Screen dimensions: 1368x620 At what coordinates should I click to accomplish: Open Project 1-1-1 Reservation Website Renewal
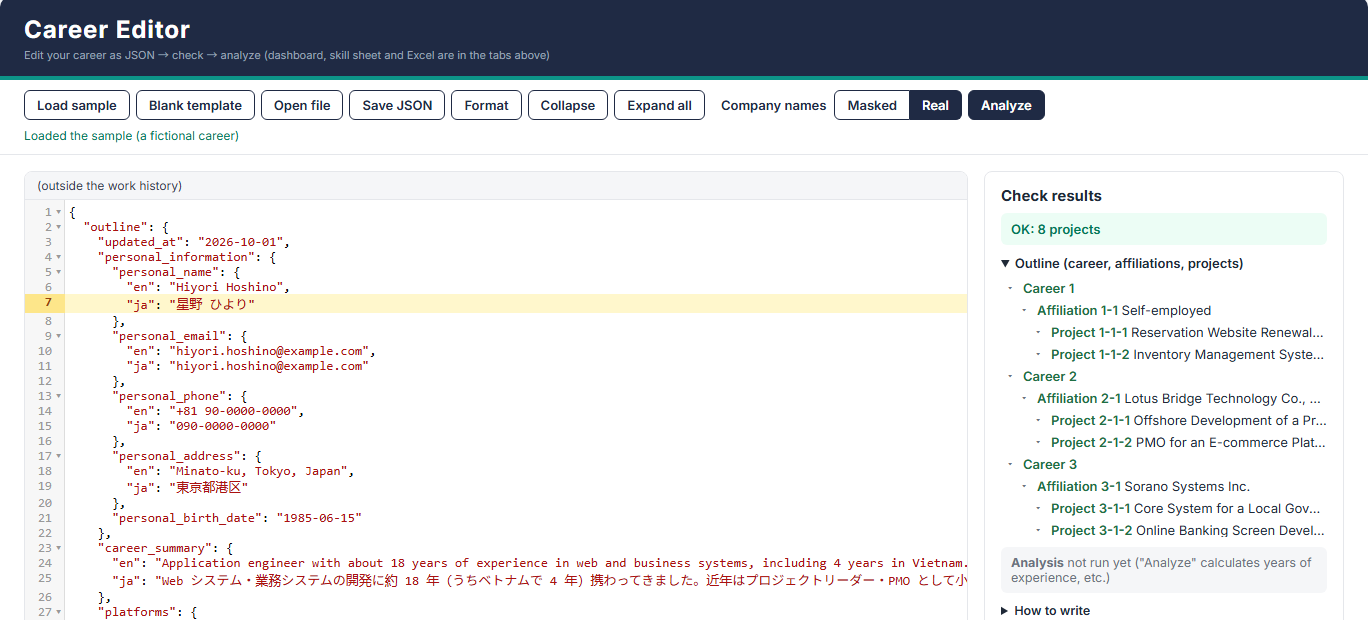pos(1187,332)
